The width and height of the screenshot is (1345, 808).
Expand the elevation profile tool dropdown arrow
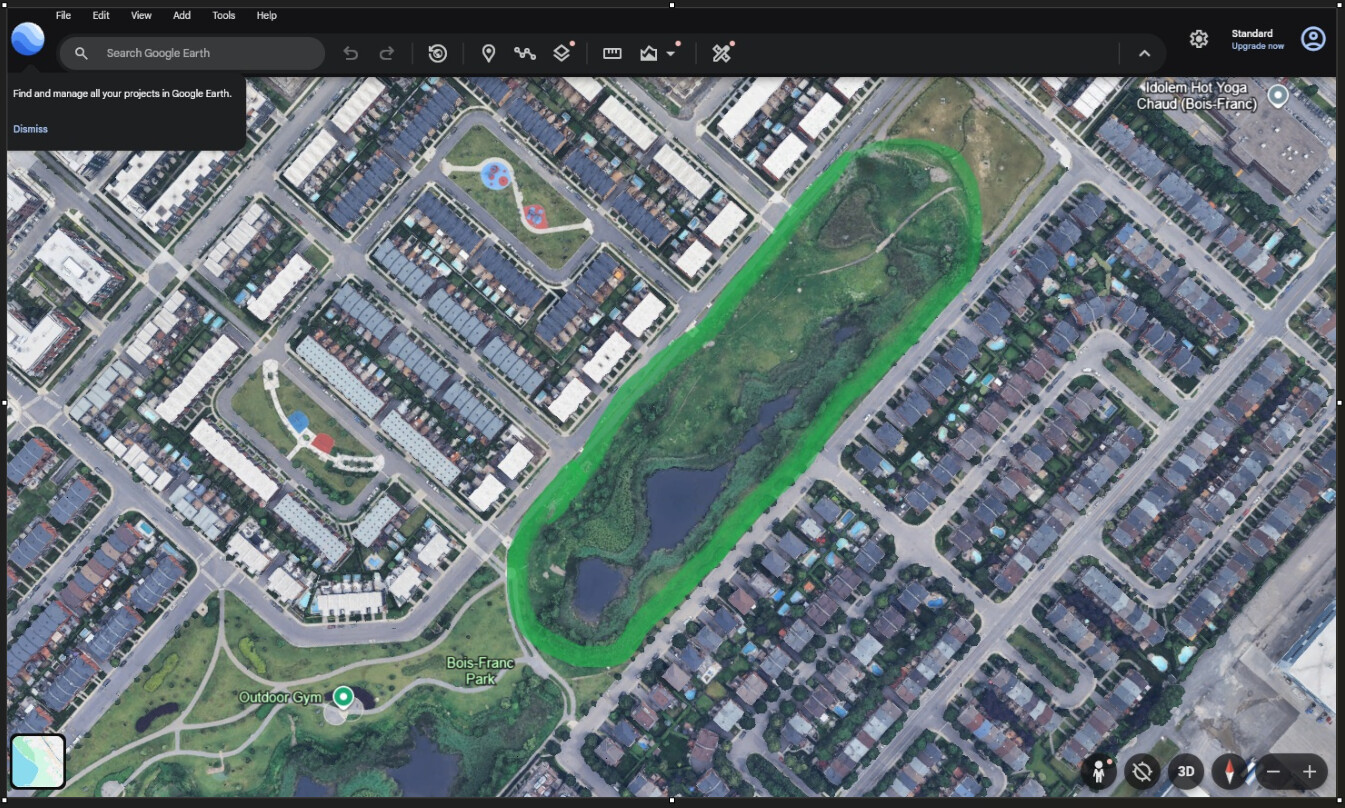[671, 54]
